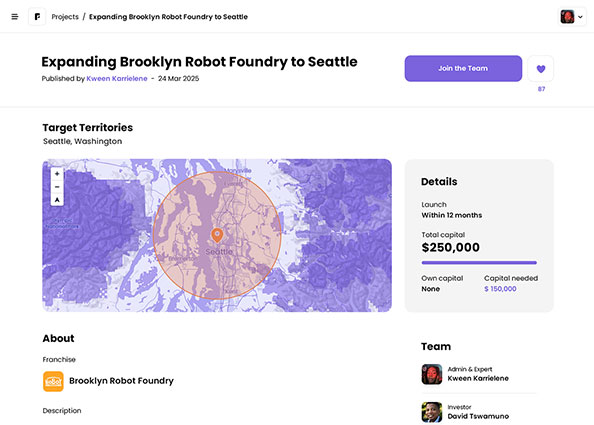Viewport: 594px width, 425px height.
Task: Zoom in on the map
Action: pyautogui.click(x=57, y=174)
